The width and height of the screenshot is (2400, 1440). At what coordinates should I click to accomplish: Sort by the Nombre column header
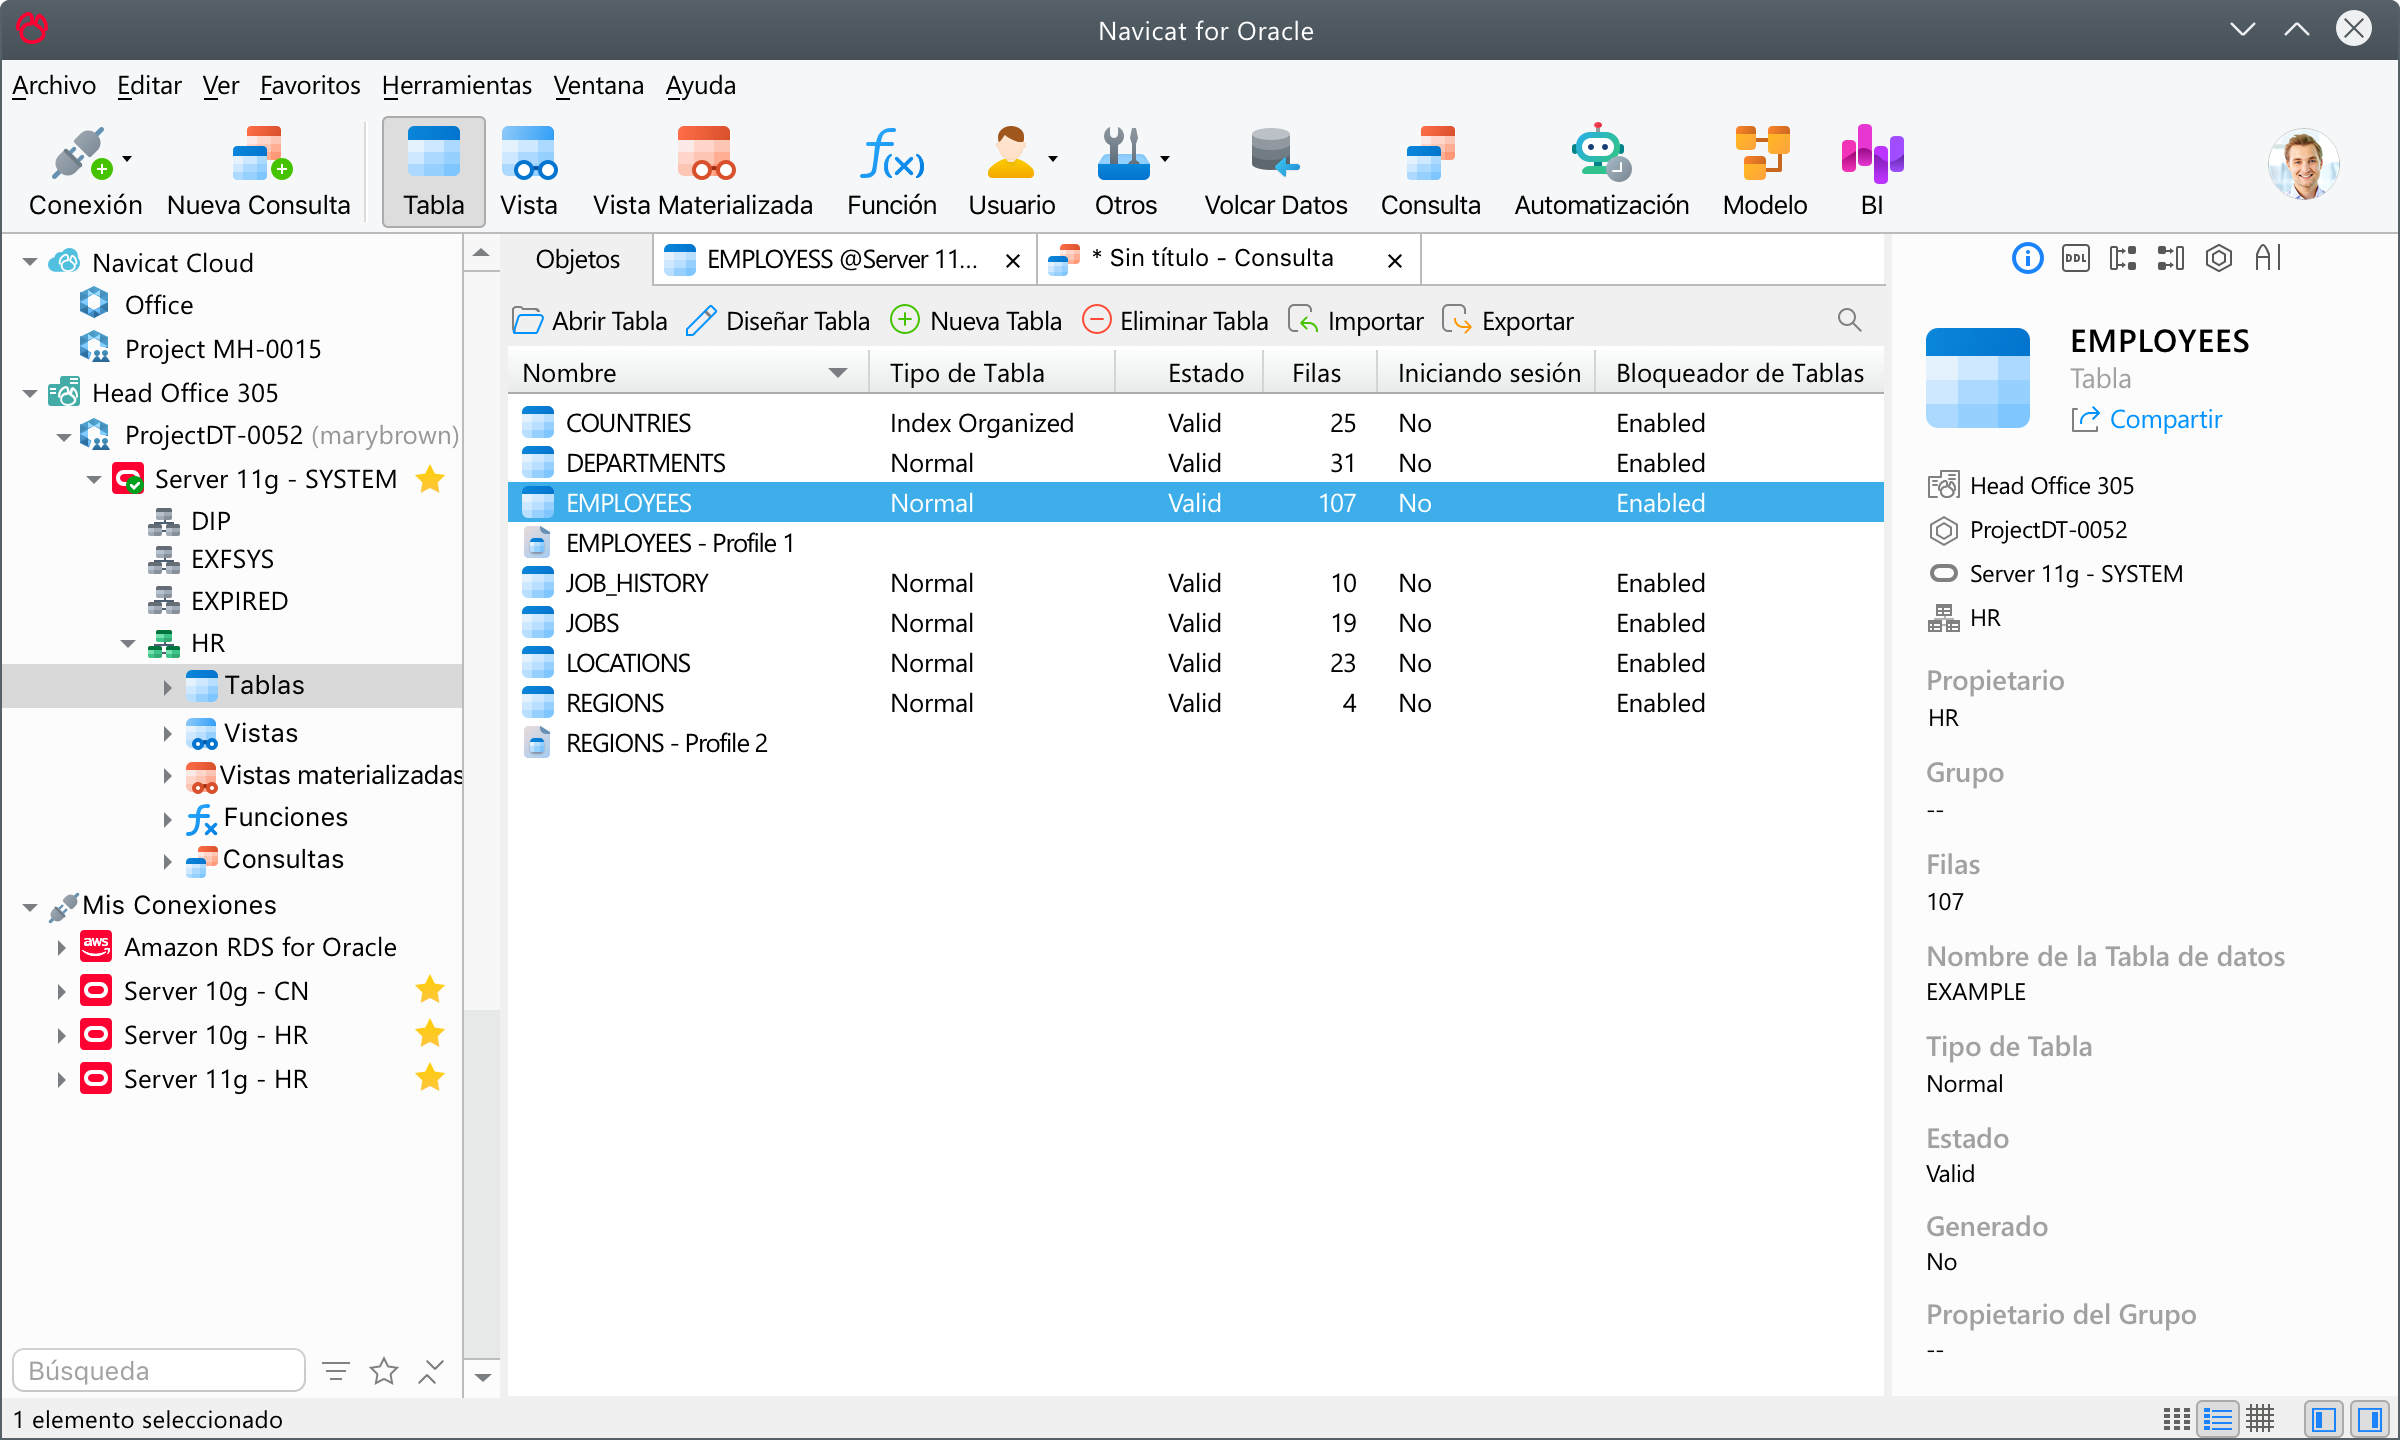(688, 373)
